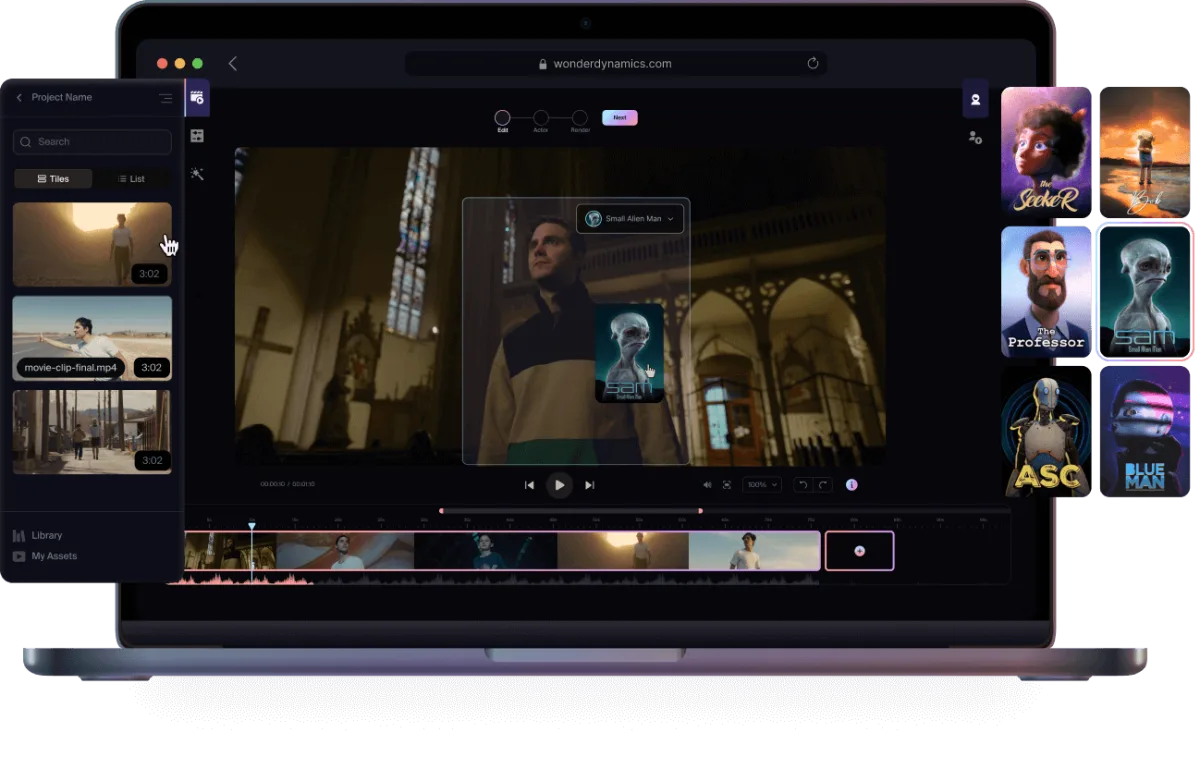This screenshot has height=781, width=1200.
Task: Select the Edit step circle
Action: point(503,118)
